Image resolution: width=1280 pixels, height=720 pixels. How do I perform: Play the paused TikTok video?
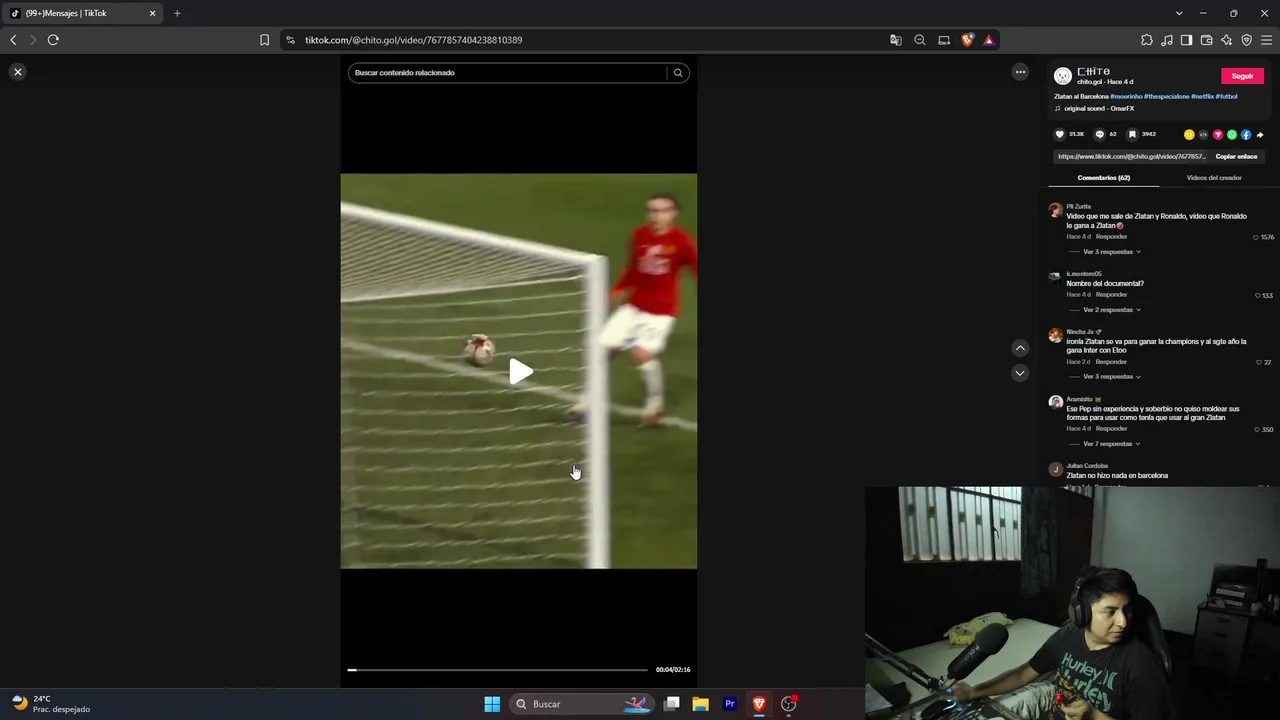click(520, 372)
